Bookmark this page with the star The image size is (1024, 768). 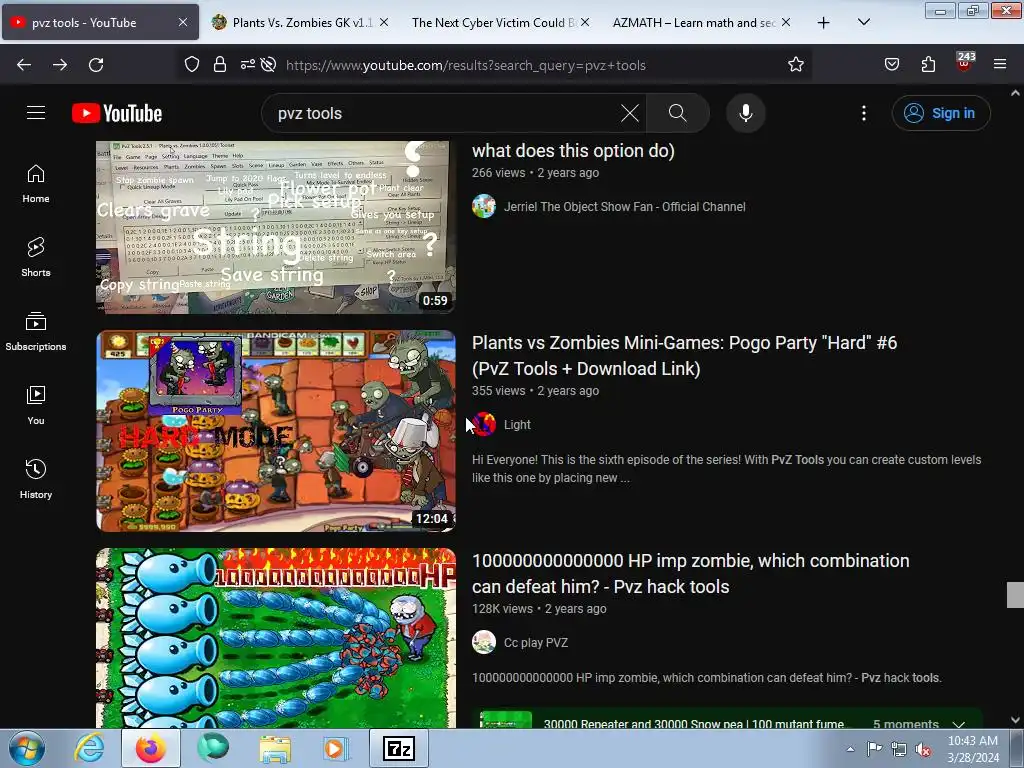(795, 65)
